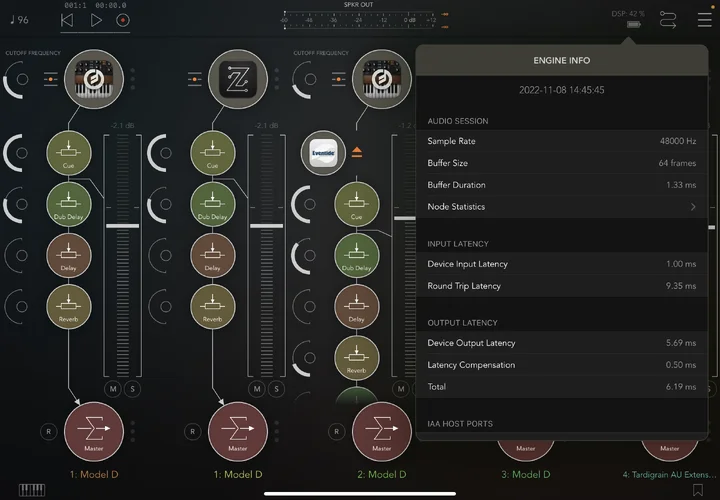Toggle record arm R on first channel

47,432
